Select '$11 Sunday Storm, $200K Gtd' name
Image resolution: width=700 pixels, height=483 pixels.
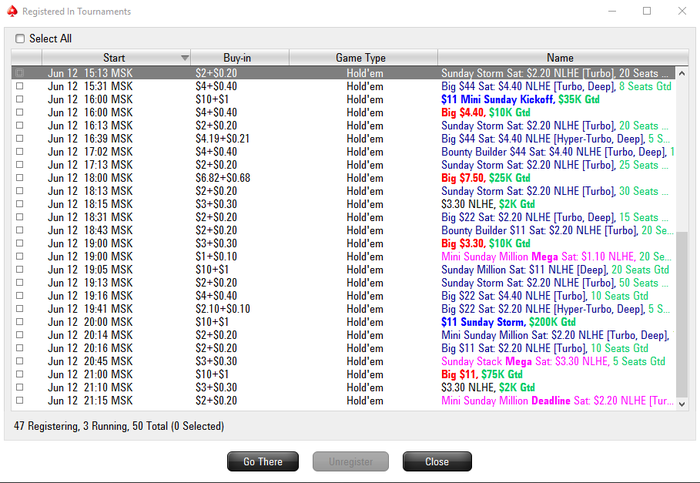tap(508, 322)
